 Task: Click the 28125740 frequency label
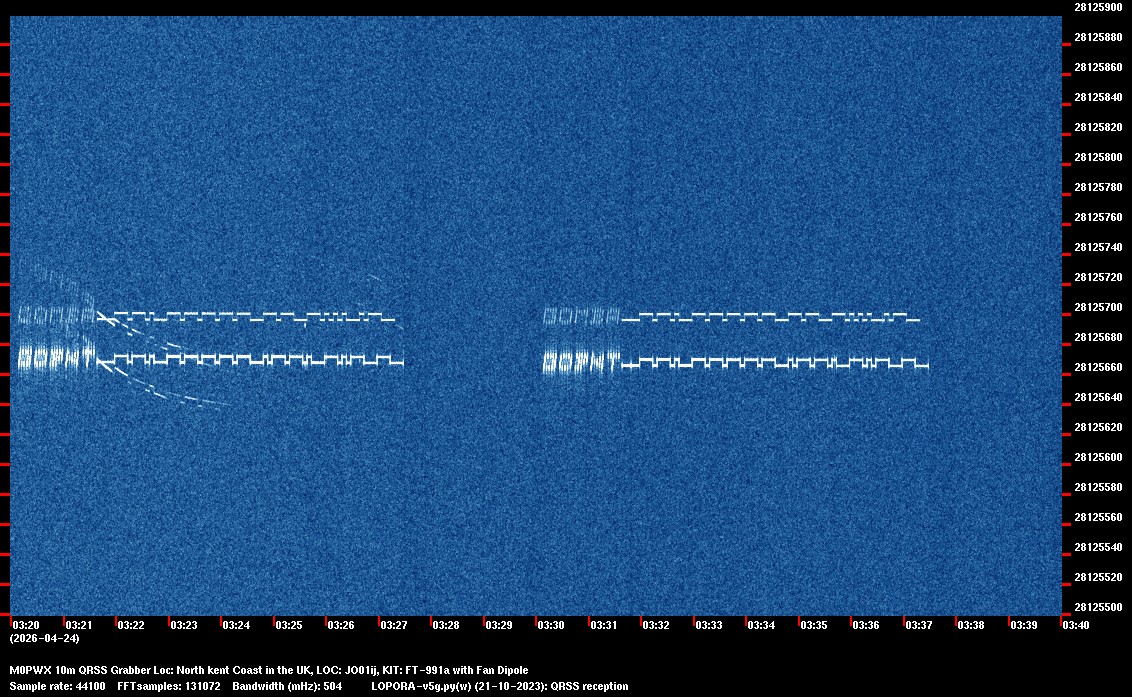point(1098,247)
